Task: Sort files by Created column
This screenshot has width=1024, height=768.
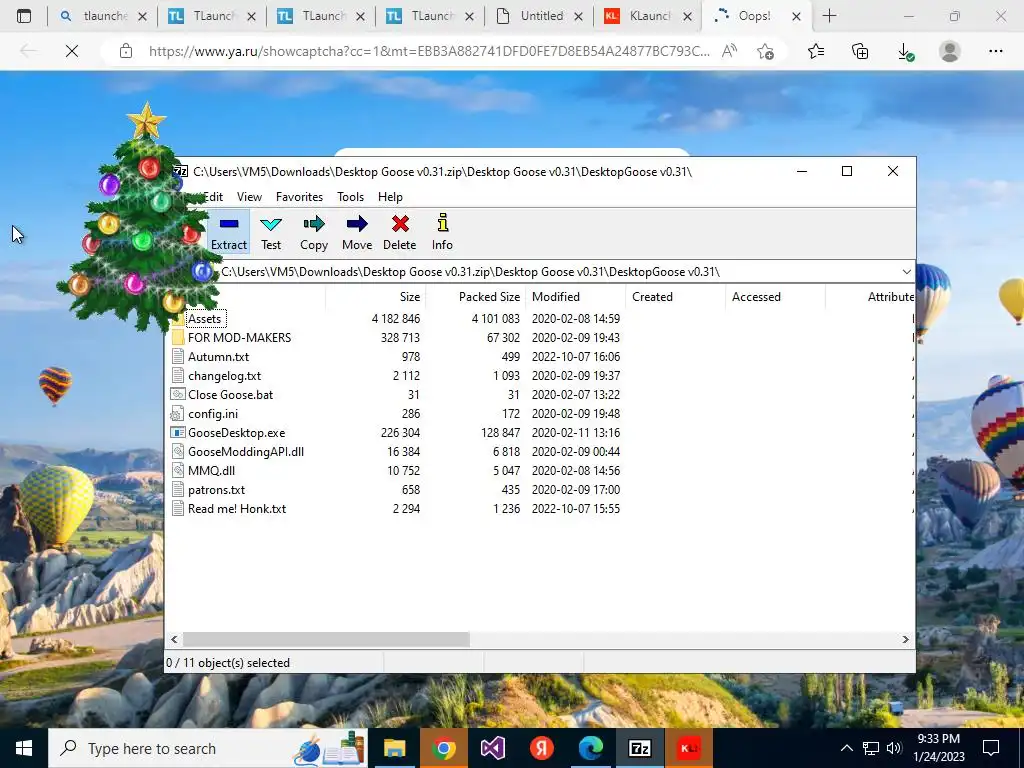Action: click(x=652, y=296)
